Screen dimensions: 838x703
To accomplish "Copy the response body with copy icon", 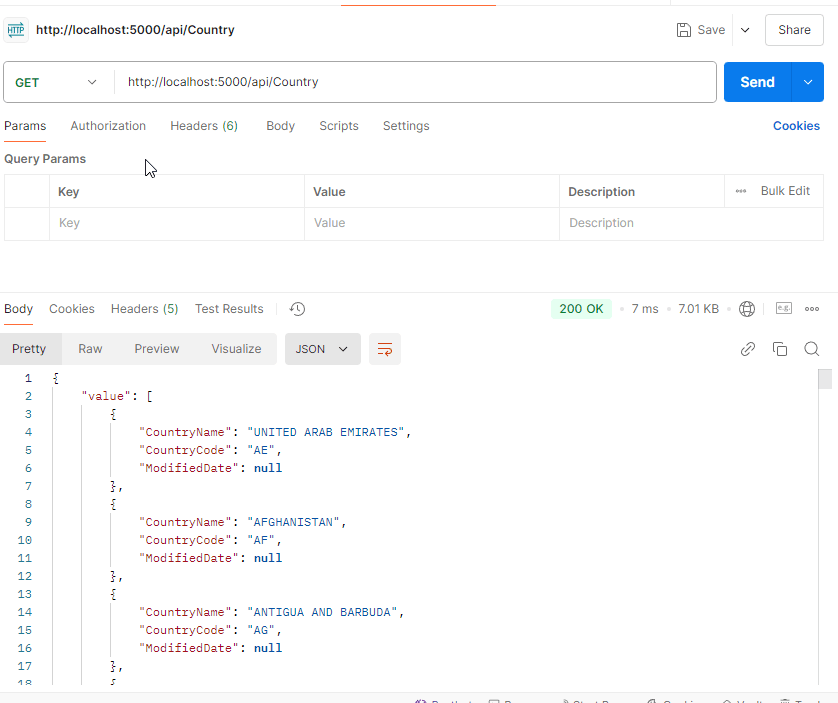I will coord(780,349).
